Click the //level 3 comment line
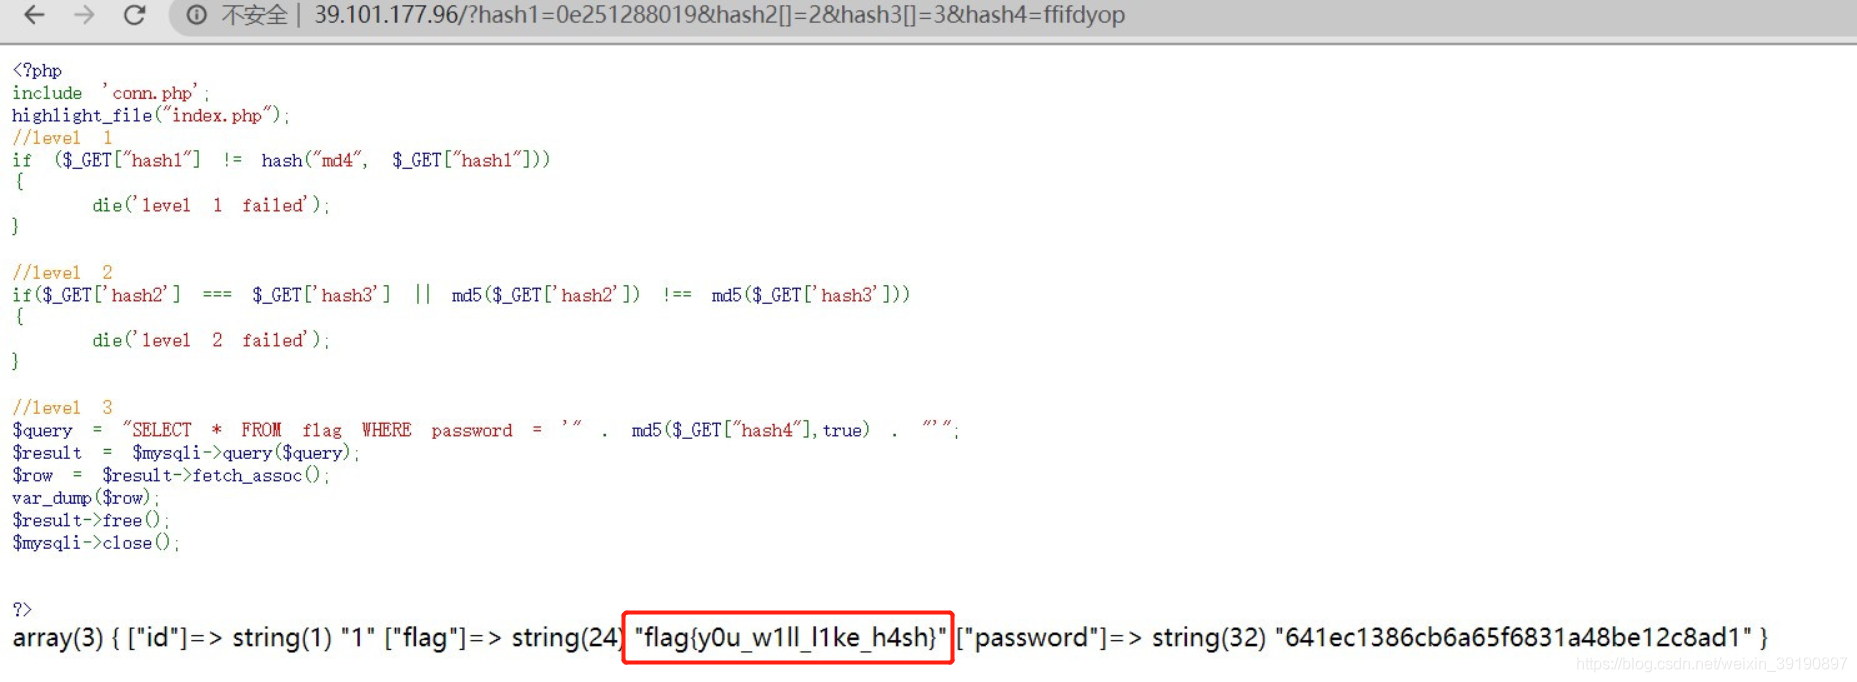Image resolution: width=1857 pixels, height=682 pixels. tap(62, 408)
